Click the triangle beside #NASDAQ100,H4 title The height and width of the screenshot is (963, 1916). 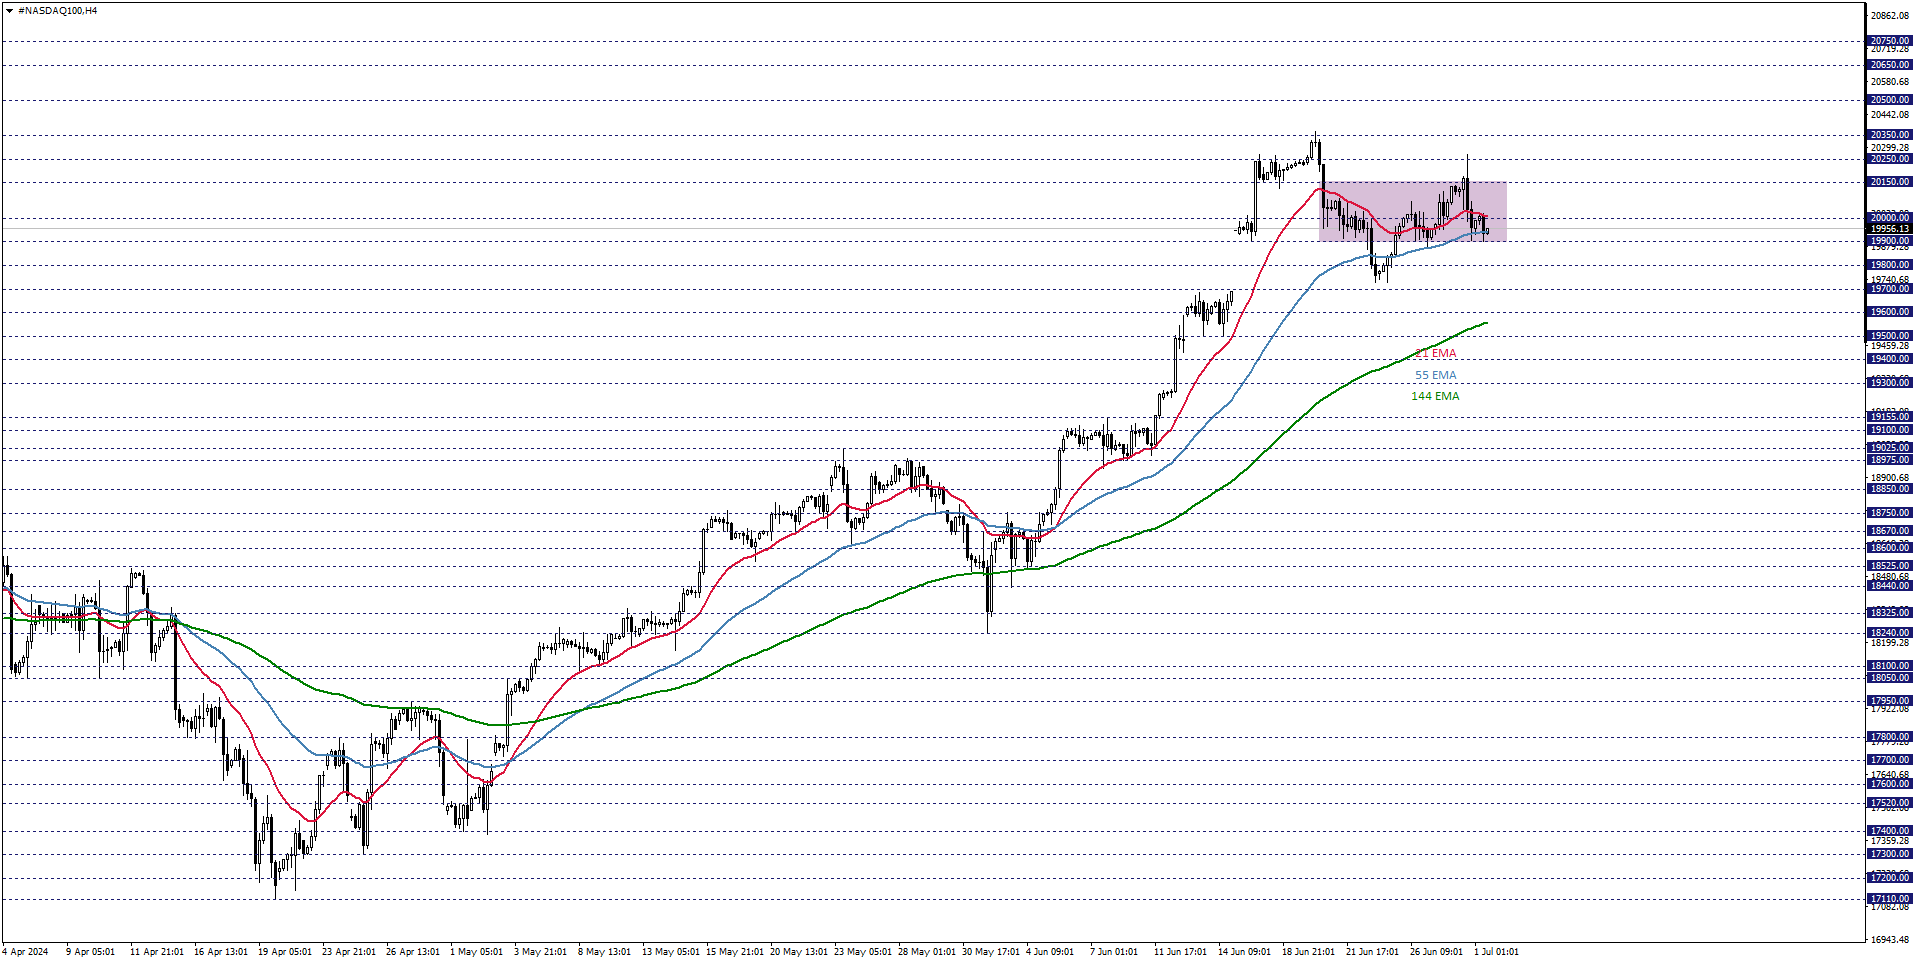click(9, 11)
